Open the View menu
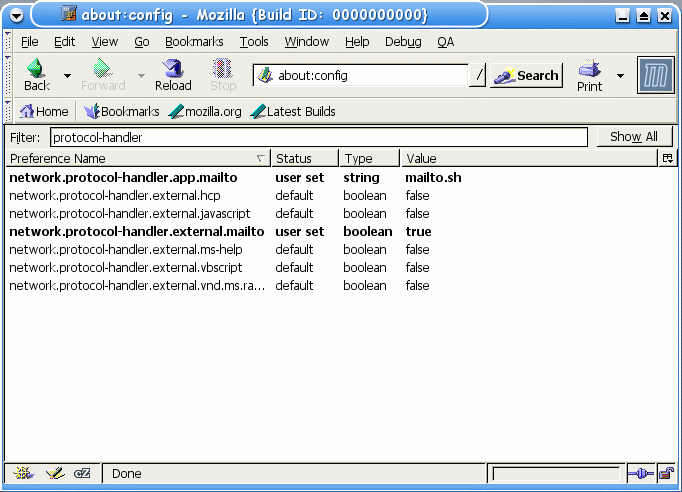The height and width of the screenshot is (492, 682). click(x=104, y=42)
